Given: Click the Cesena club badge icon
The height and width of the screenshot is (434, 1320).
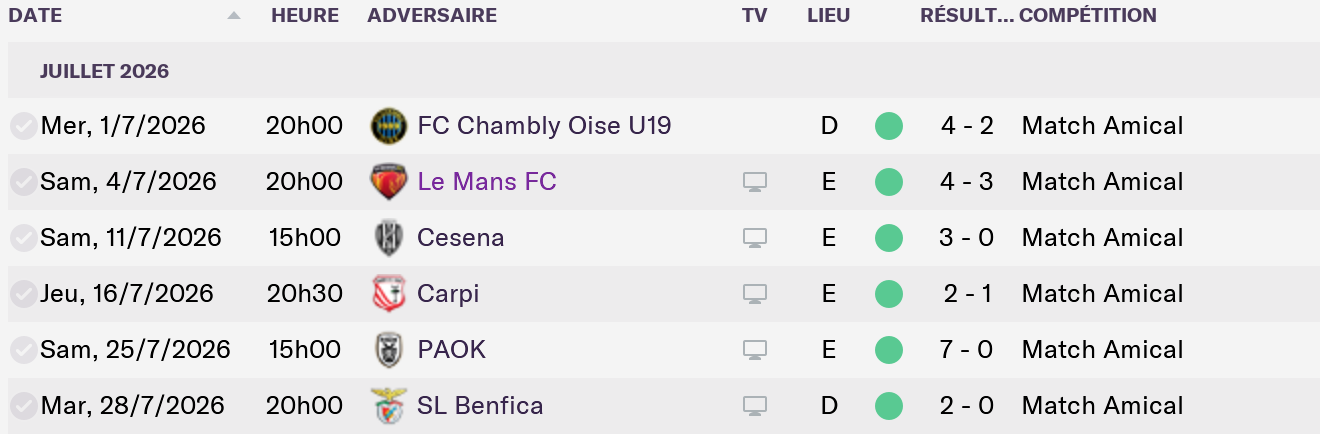Looking at the screenshot, I should click(x=386, y=238).
